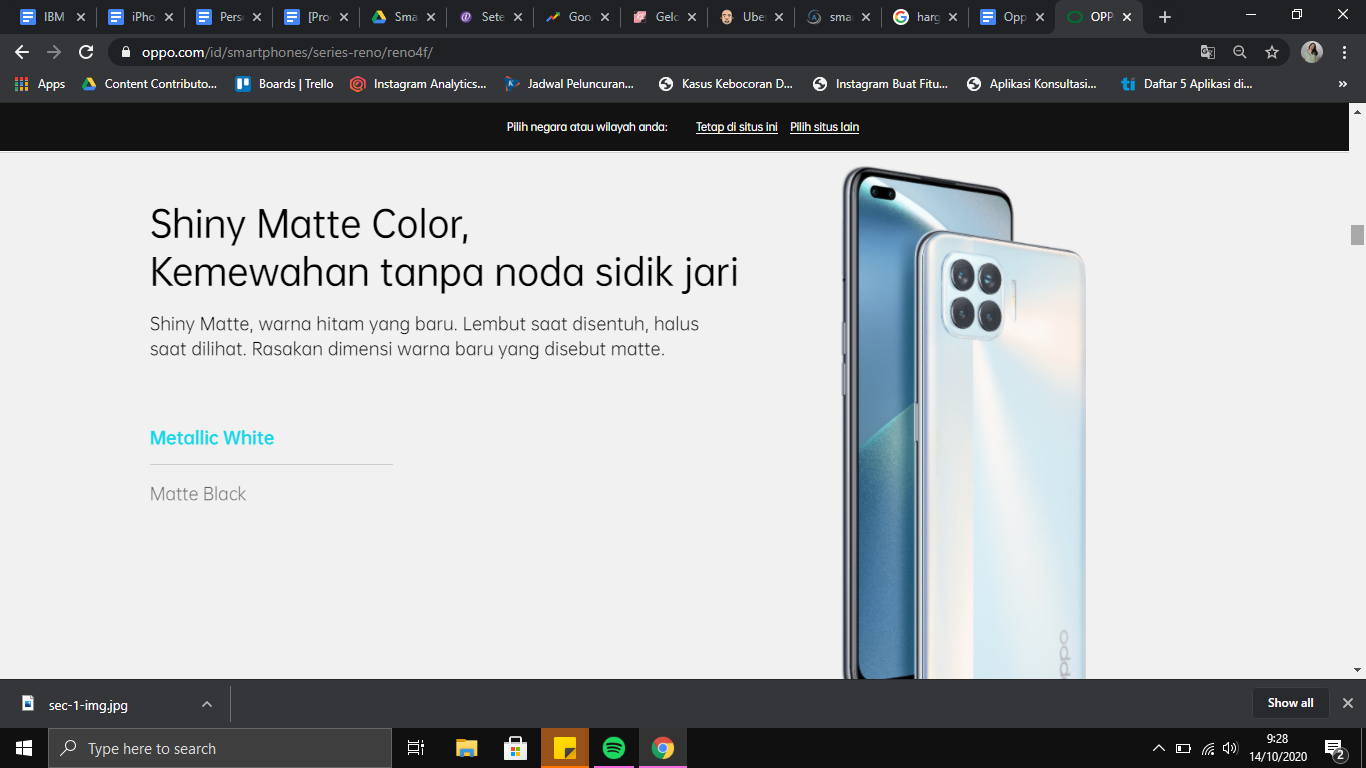Select the Metallic White color option

(x=212, y=438)
